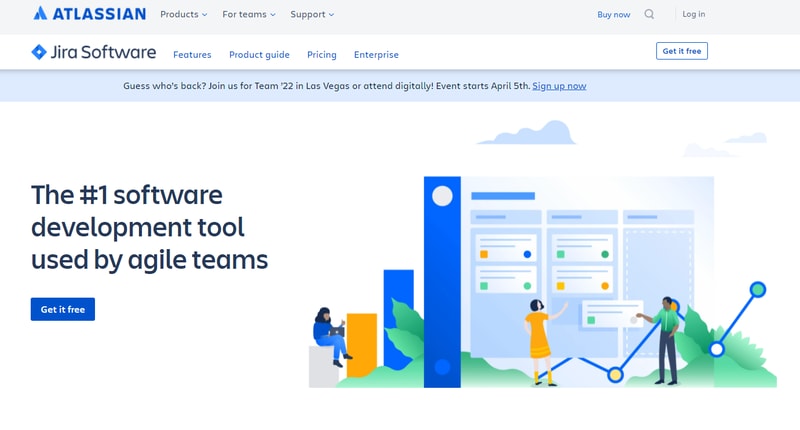800x430 pixels.
Task: Open the Product guide page
Action: pyautogui.click(x=259, y=55)
